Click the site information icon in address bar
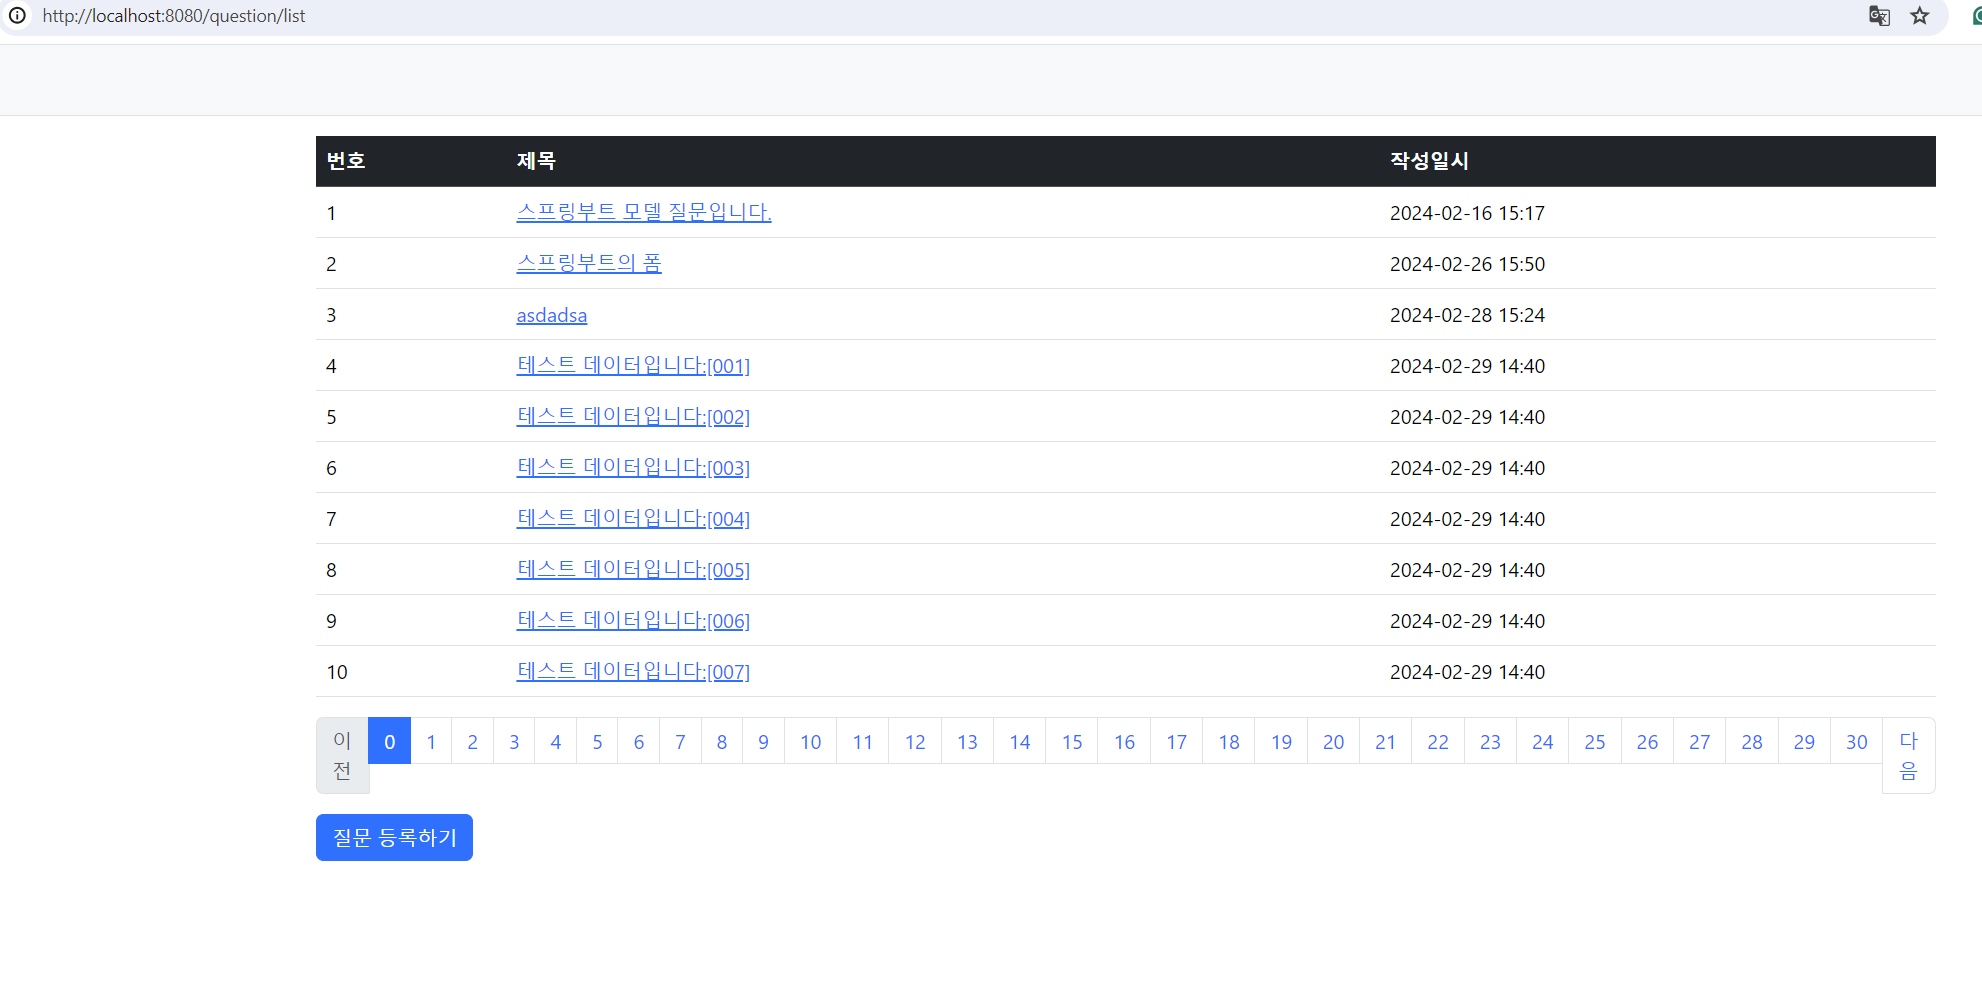 point(17,15)
